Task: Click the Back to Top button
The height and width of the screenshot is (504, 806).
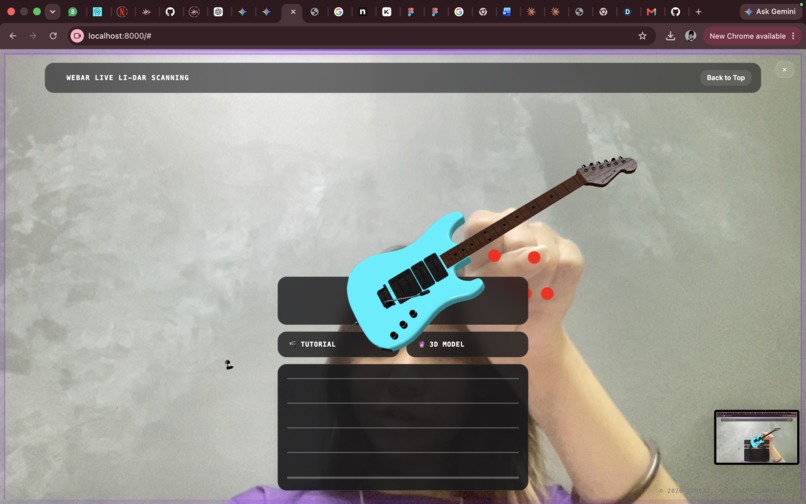Action: pos(725,78)
